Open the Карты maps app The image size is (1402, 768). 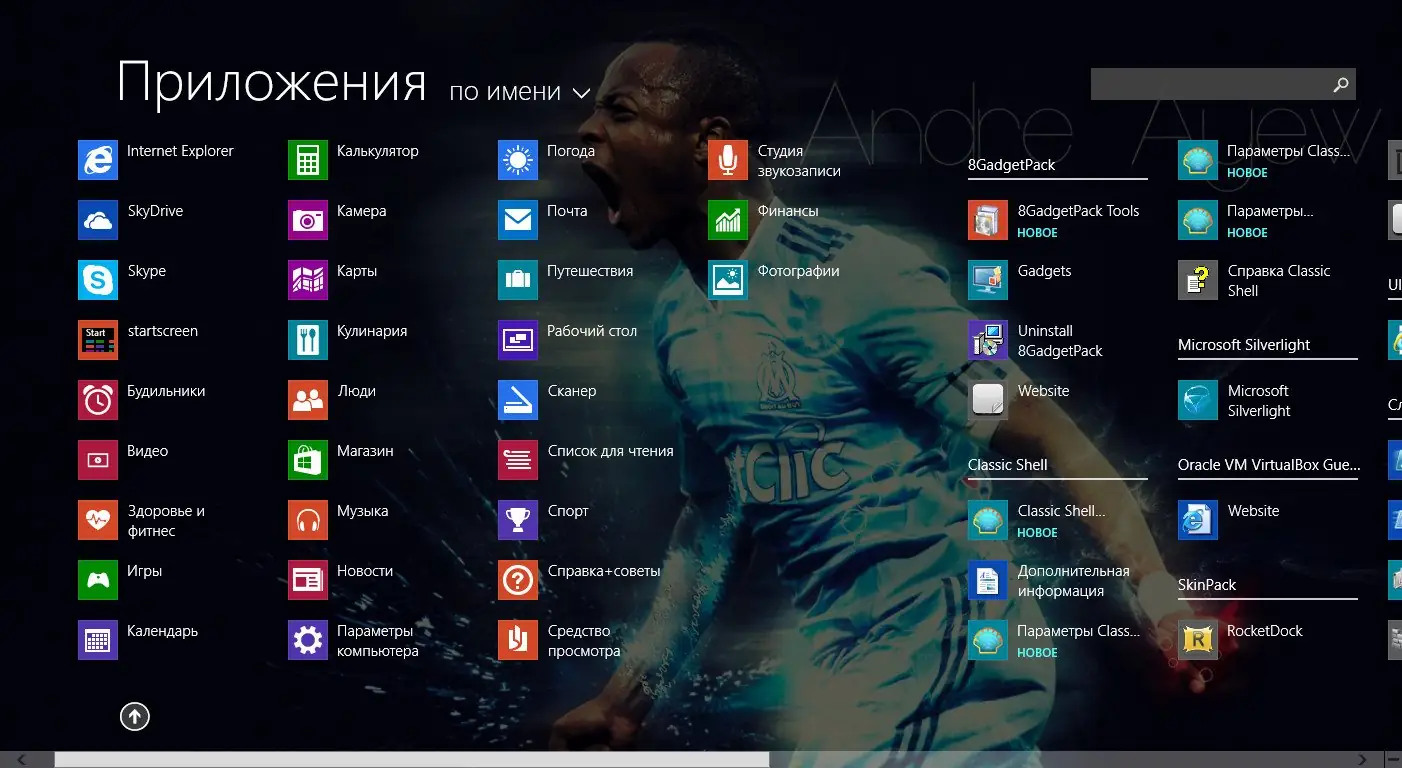[x=333, y=280]
